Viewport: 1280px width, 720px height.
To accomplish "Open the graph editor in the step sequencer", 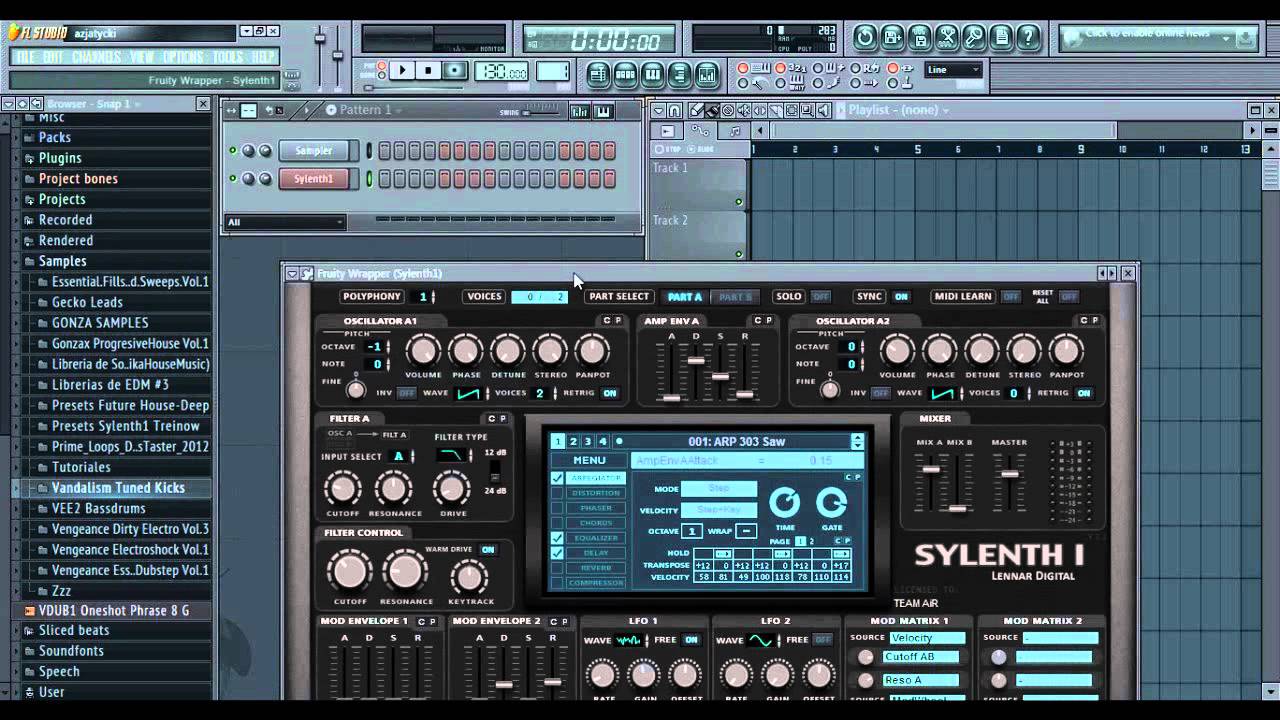I will click(580, 111).
